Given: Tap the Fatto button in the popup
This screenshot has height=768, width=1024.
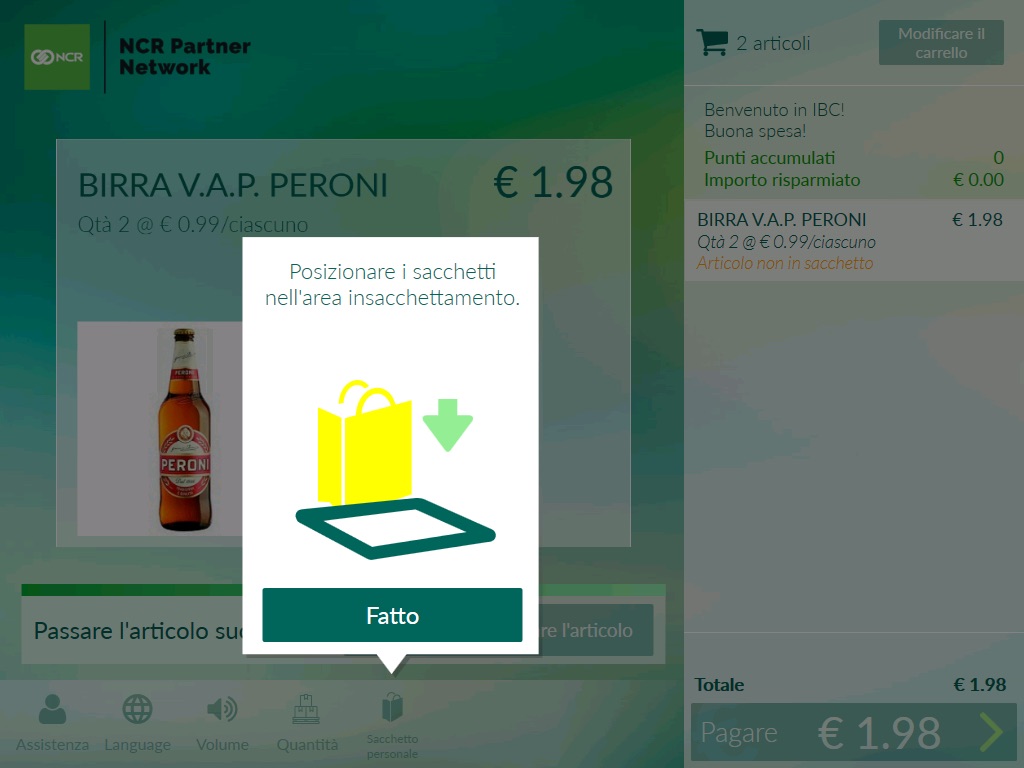Looking at the screenshot, I should (392, 615).
